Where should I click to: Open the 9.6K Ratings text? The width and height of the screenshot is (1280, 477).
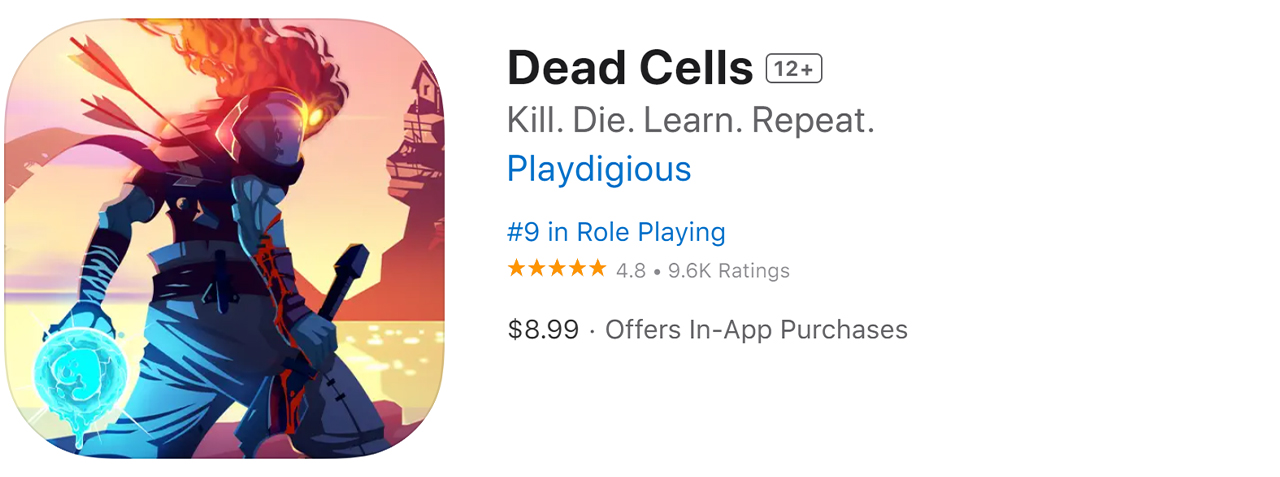(728, 271)
